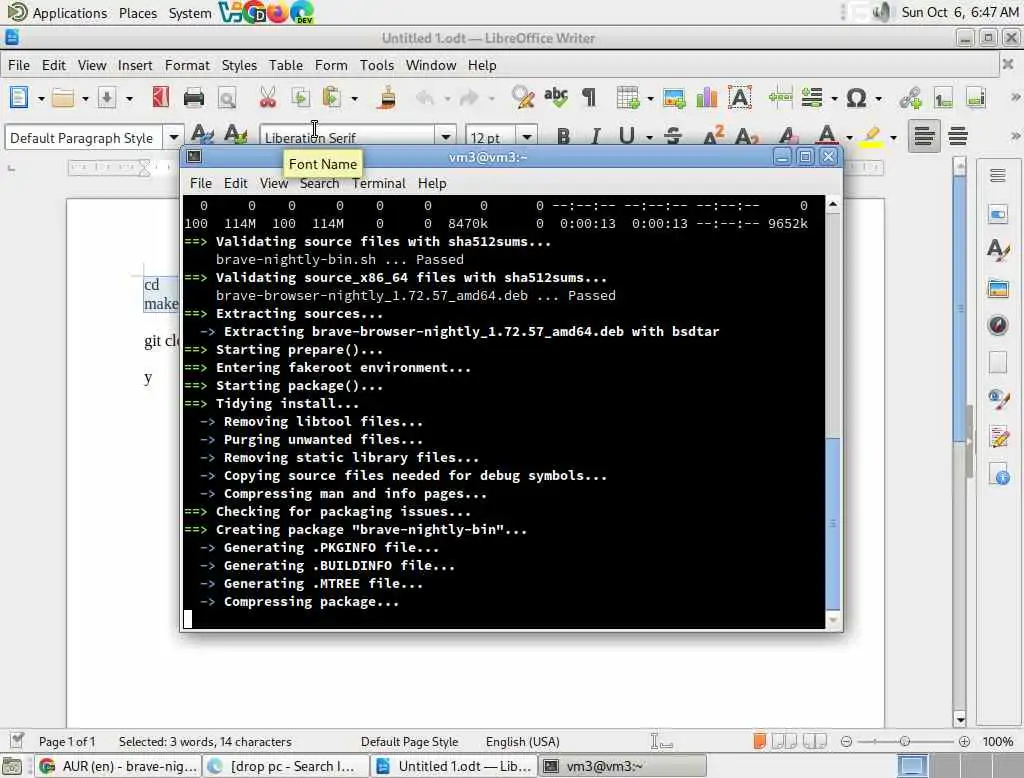Screen dimensions: 1024x778
Task: Select the Clone Formatting paintbrush
Action: click(x=387, y=98)
